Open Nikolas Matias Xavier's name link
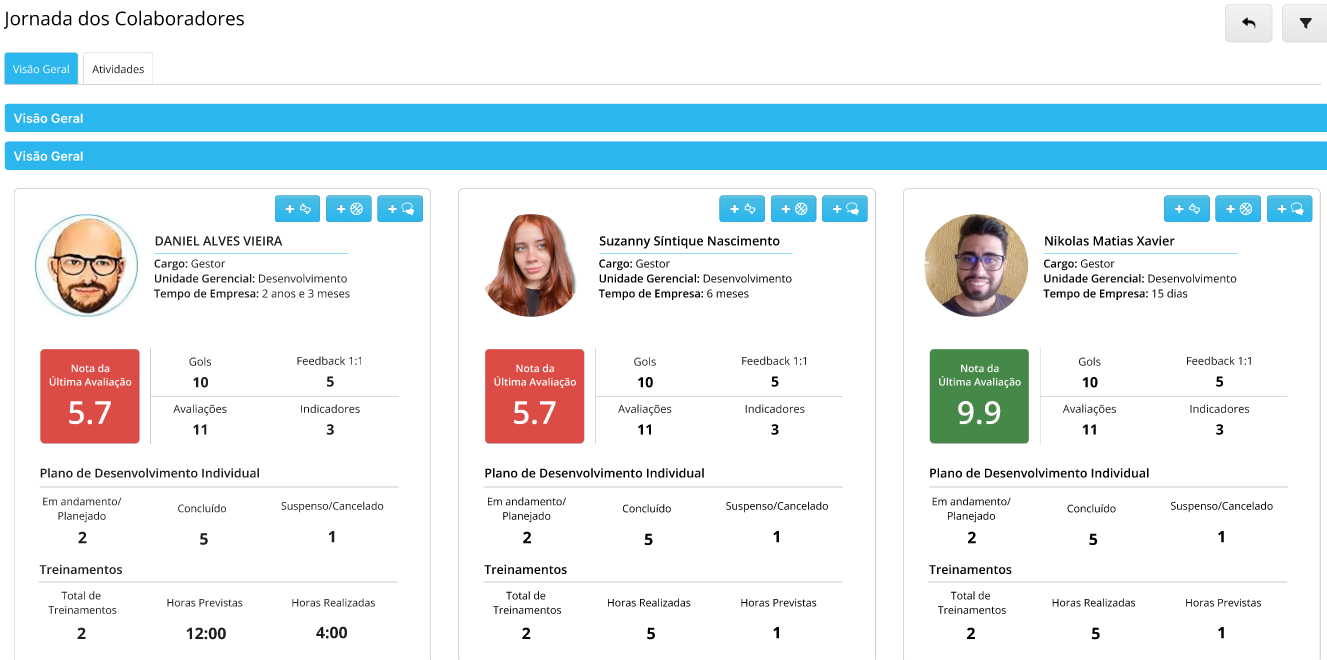 (x=1109, y=241)
